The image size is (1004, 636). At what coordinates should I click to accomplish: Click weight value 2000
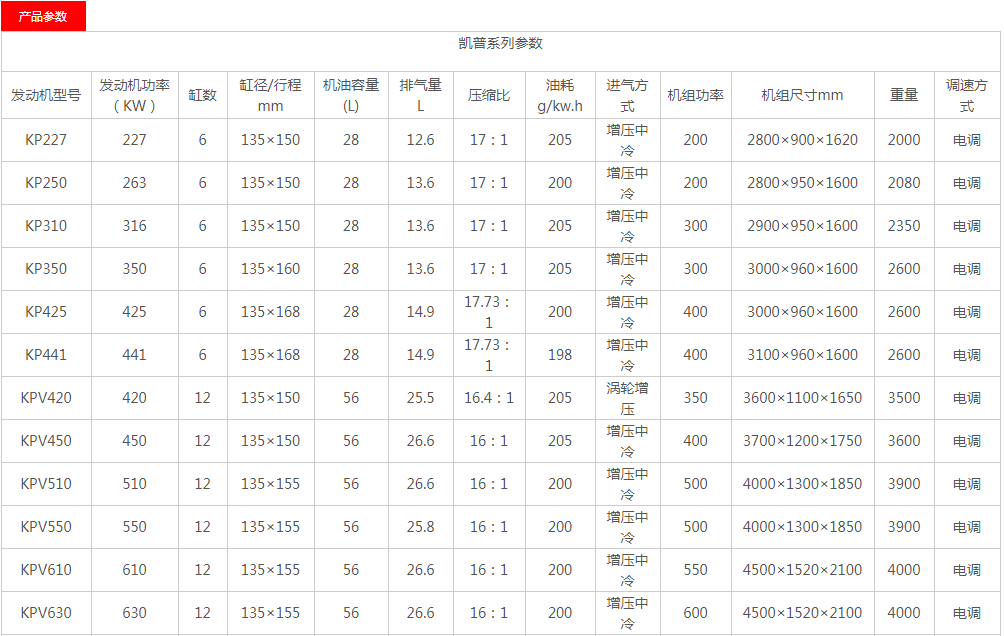[x=904, y=140]
